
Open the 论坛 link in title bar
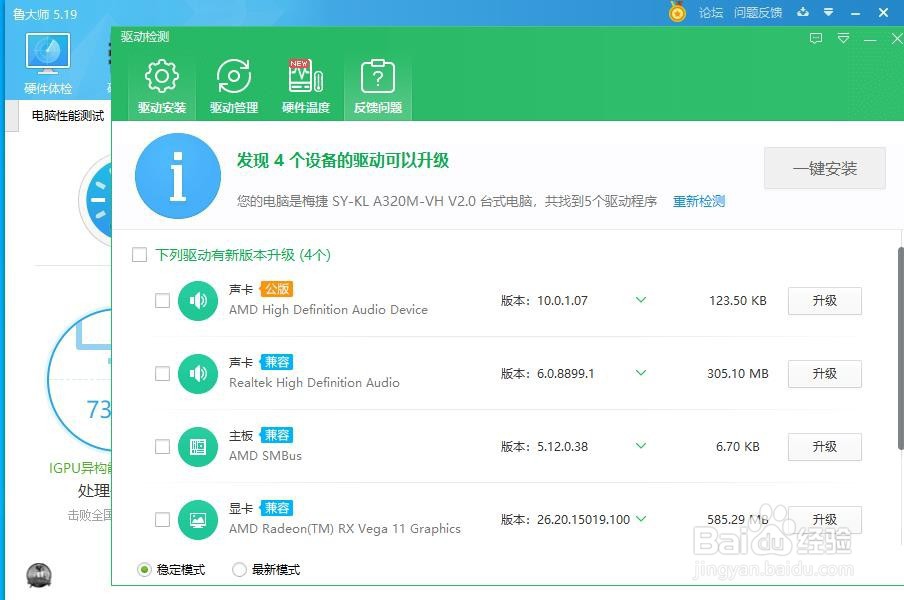(711, 13)
